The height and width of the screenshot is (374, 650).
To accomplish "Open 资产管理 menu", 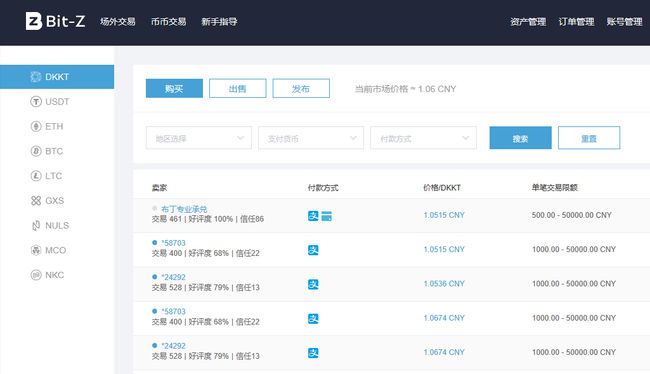I will tap(528, 22).
